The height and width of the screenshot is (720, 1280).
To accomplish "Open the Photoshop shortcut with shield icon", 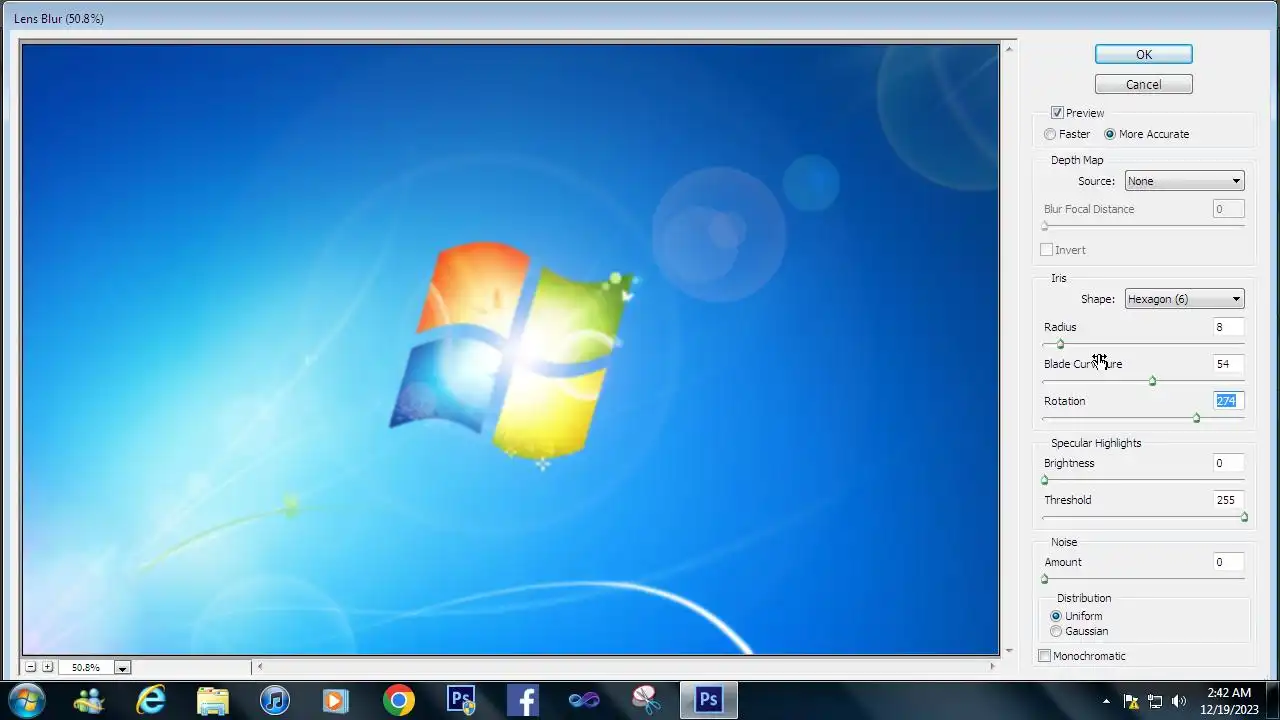I will tap(461, 700).
